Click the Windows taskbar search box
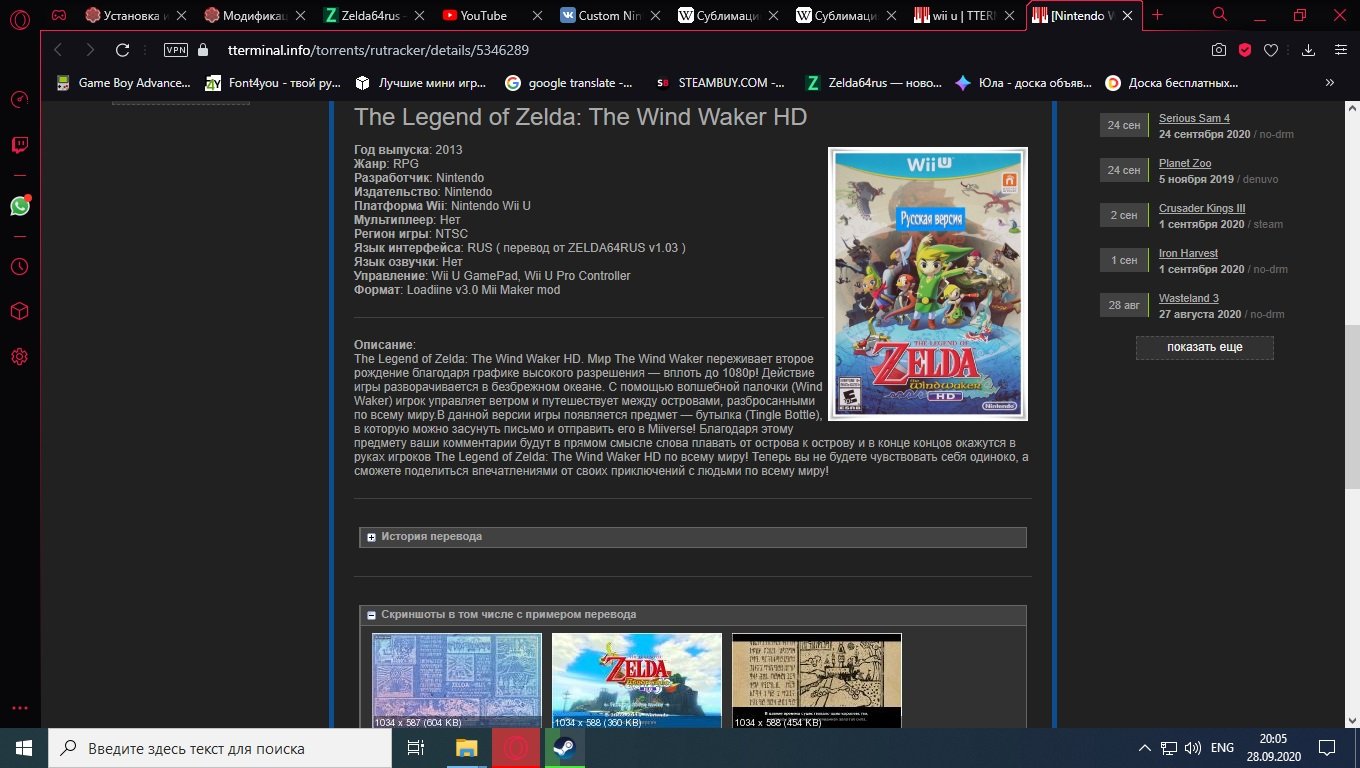This screenshot has height=768, width=1360. pyautogui.click(x=220, y=748)
